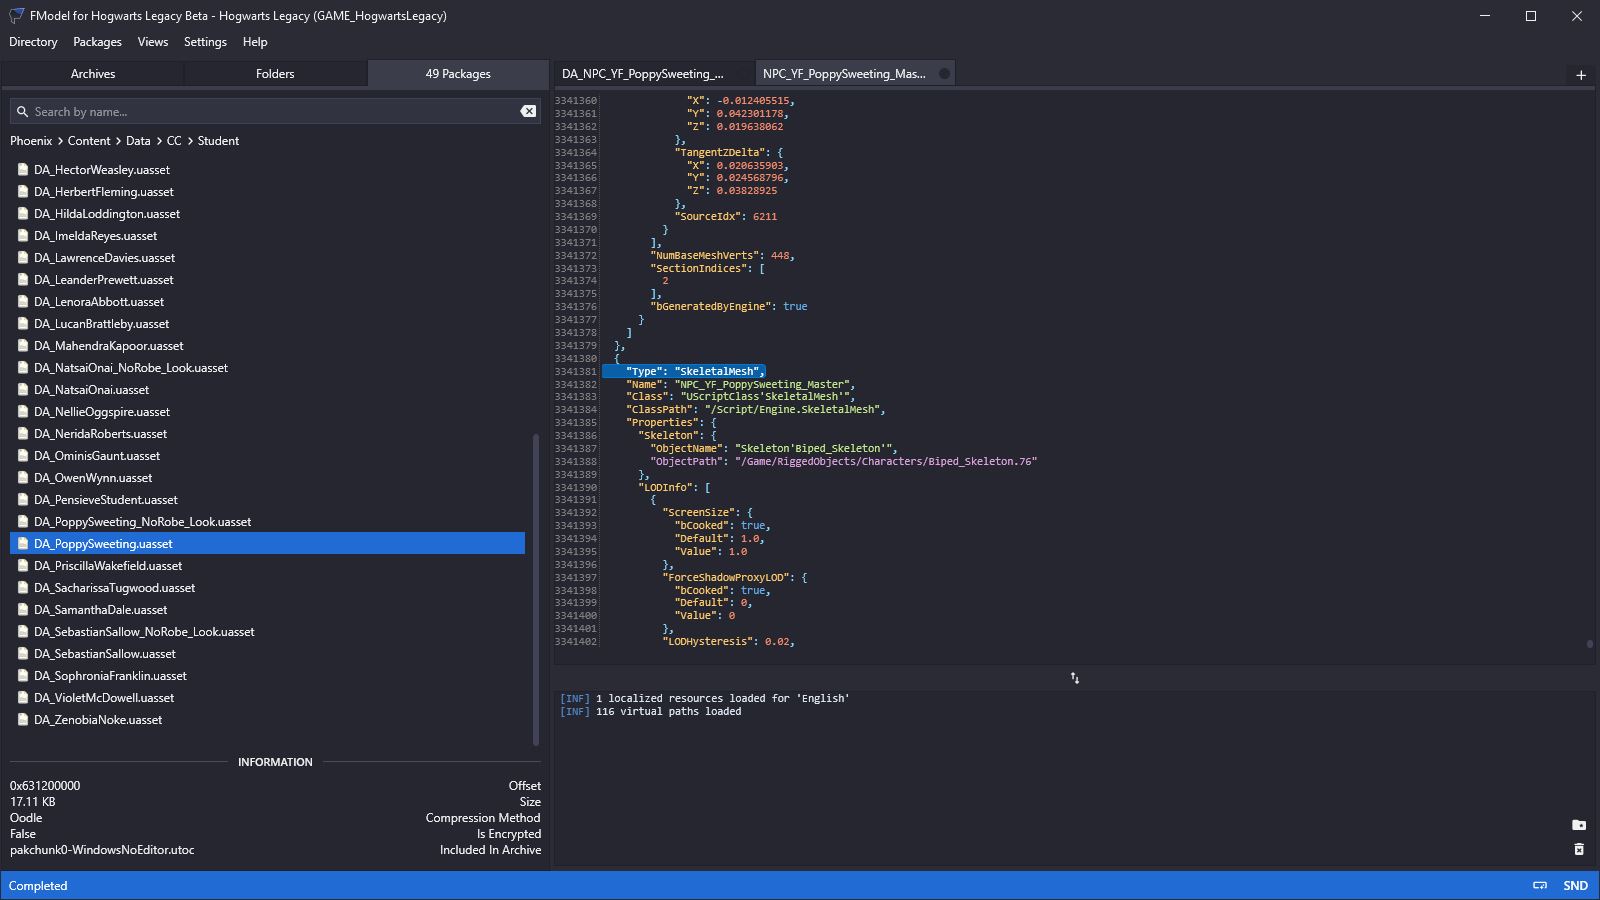
Task: Click the swap arrows icon below the editor
Action: (1075, 678)
